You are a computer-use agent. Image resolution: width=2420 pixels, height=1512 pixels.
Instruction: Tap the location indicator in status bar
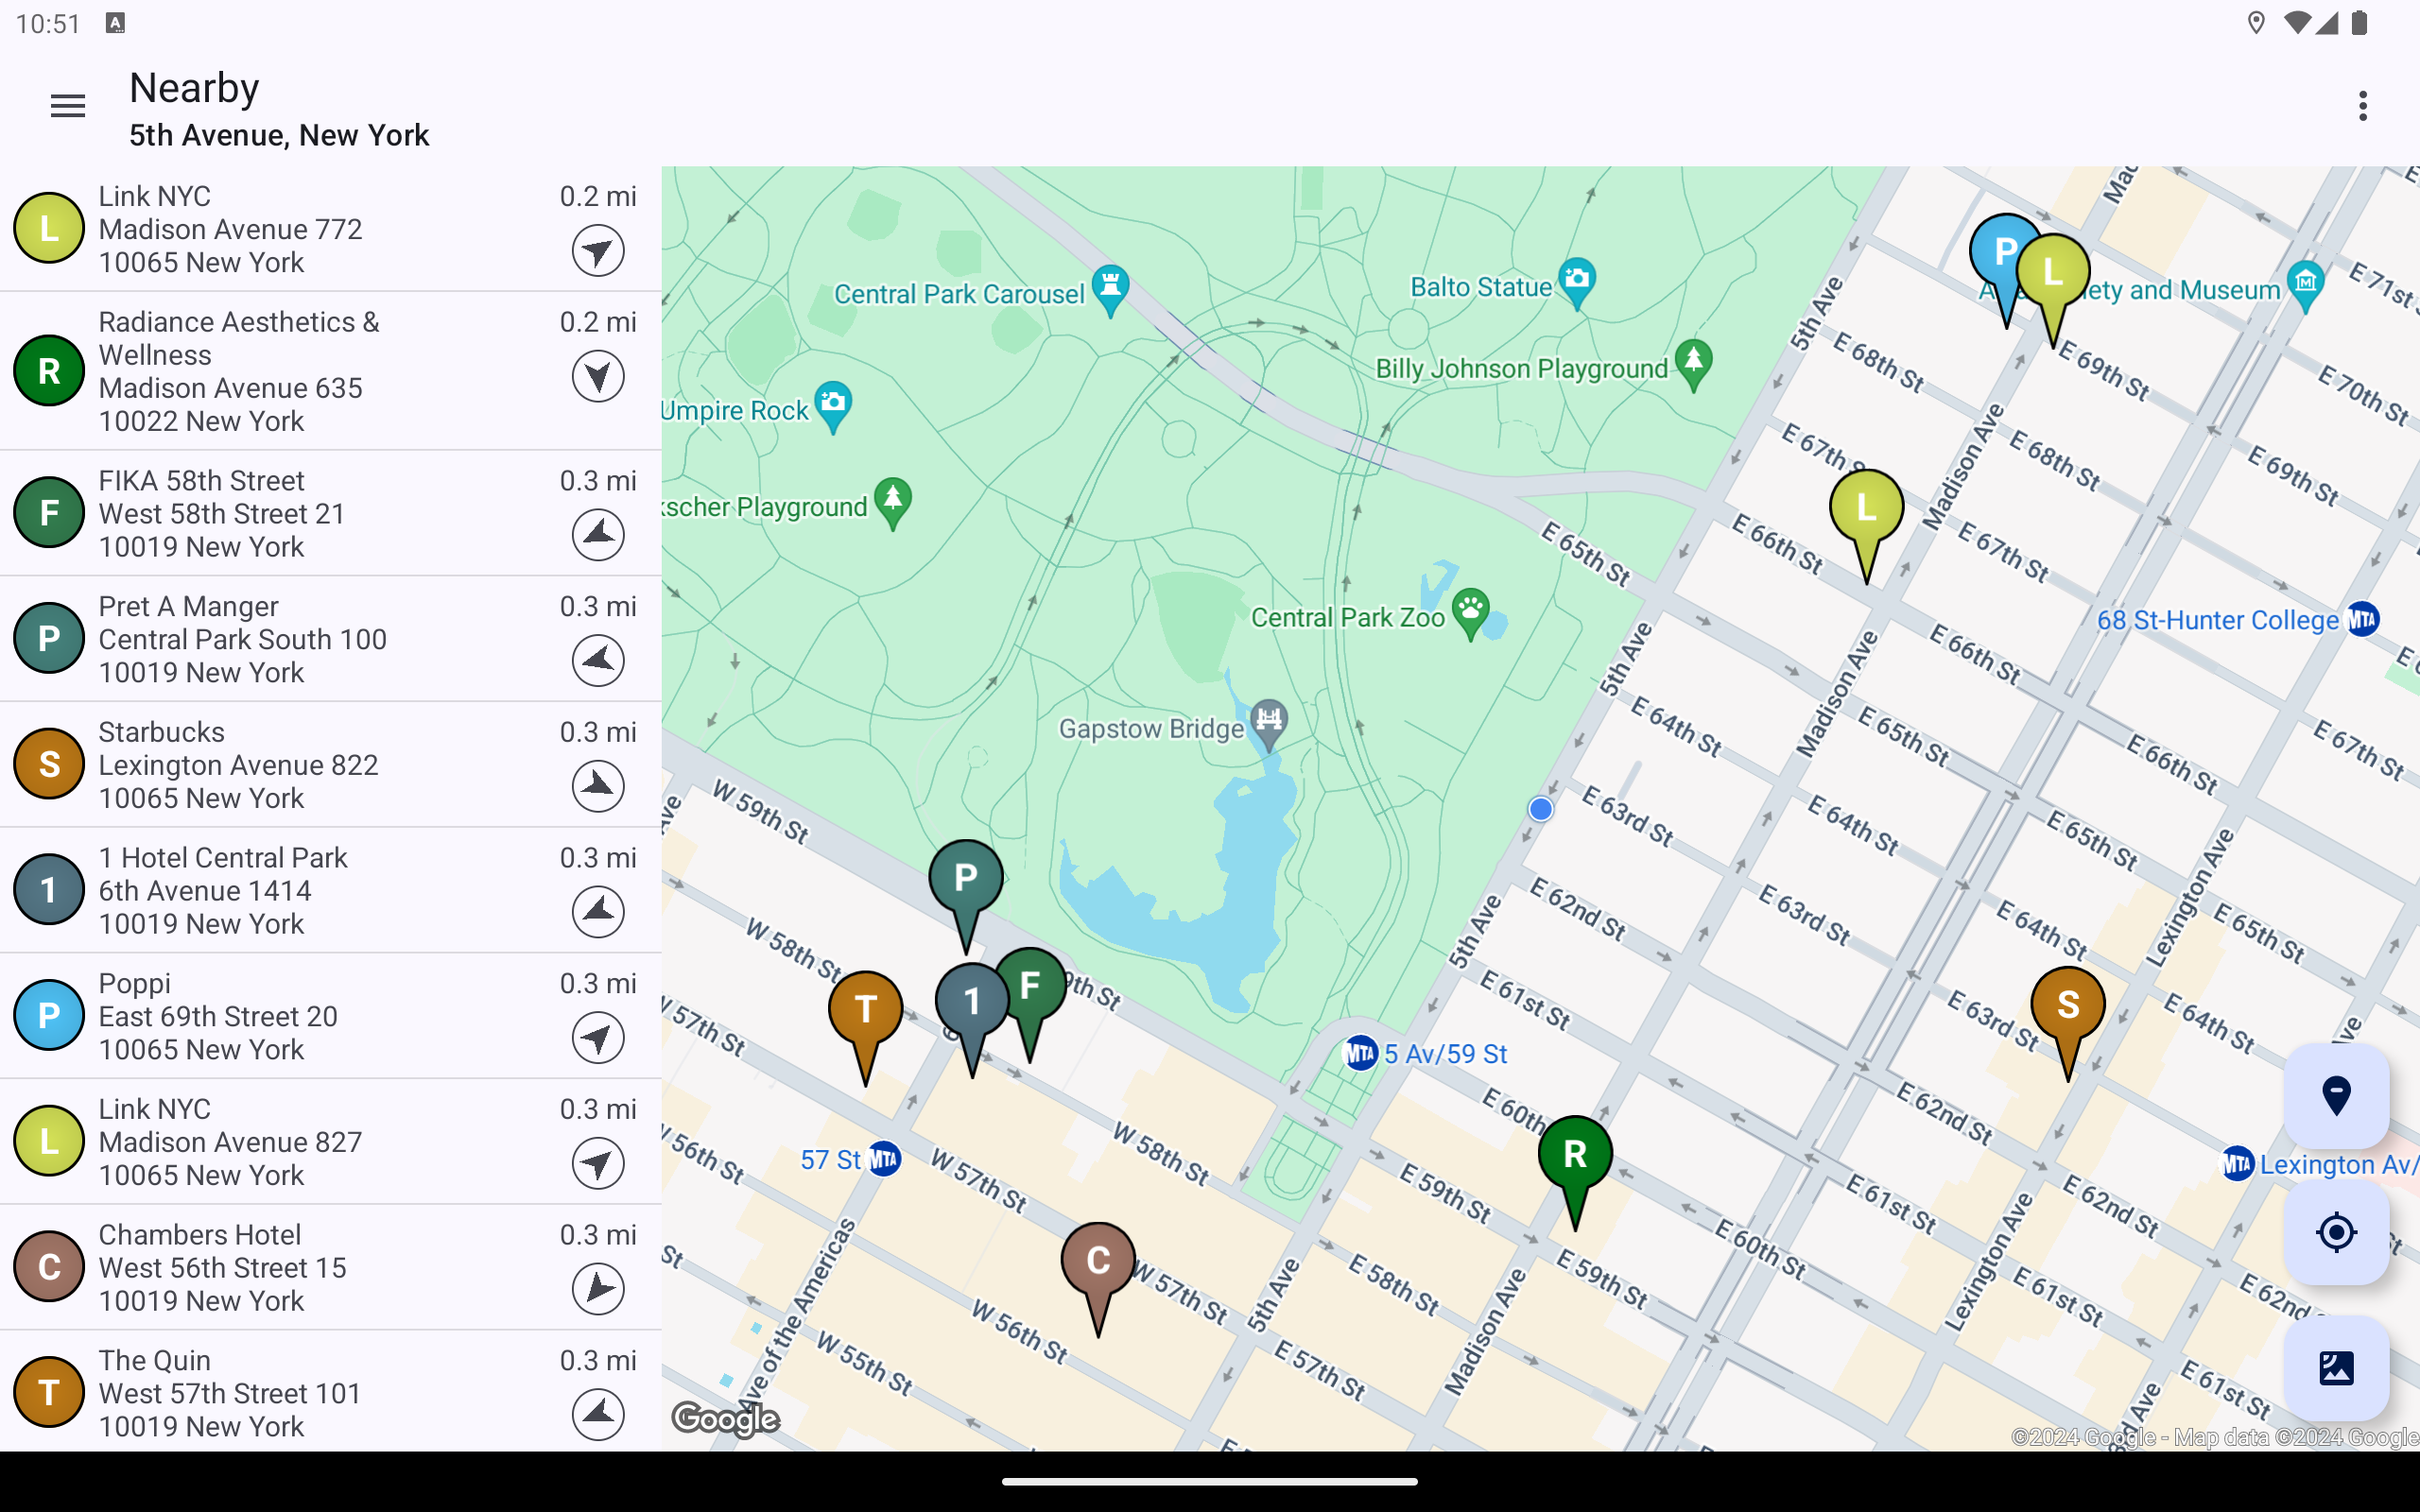[x=2256, y=23]
